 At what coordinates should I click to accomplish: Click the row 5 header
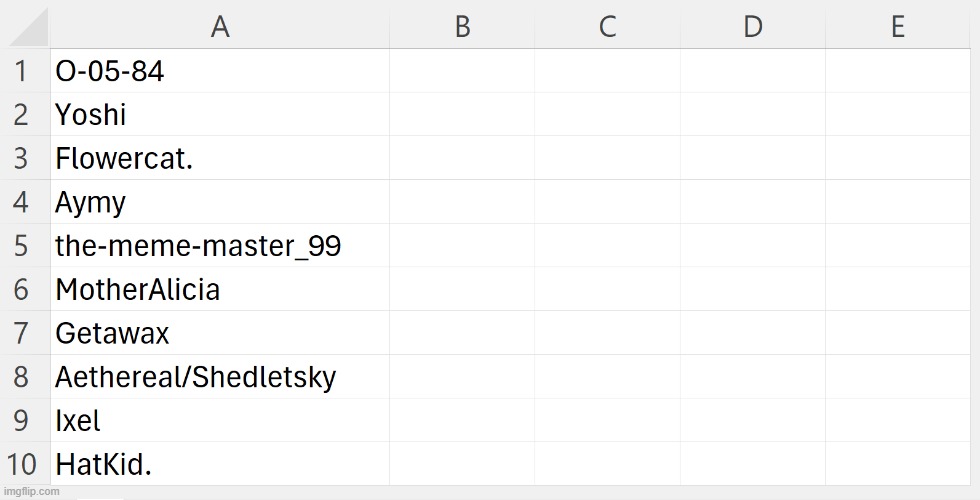pos(22,246)
